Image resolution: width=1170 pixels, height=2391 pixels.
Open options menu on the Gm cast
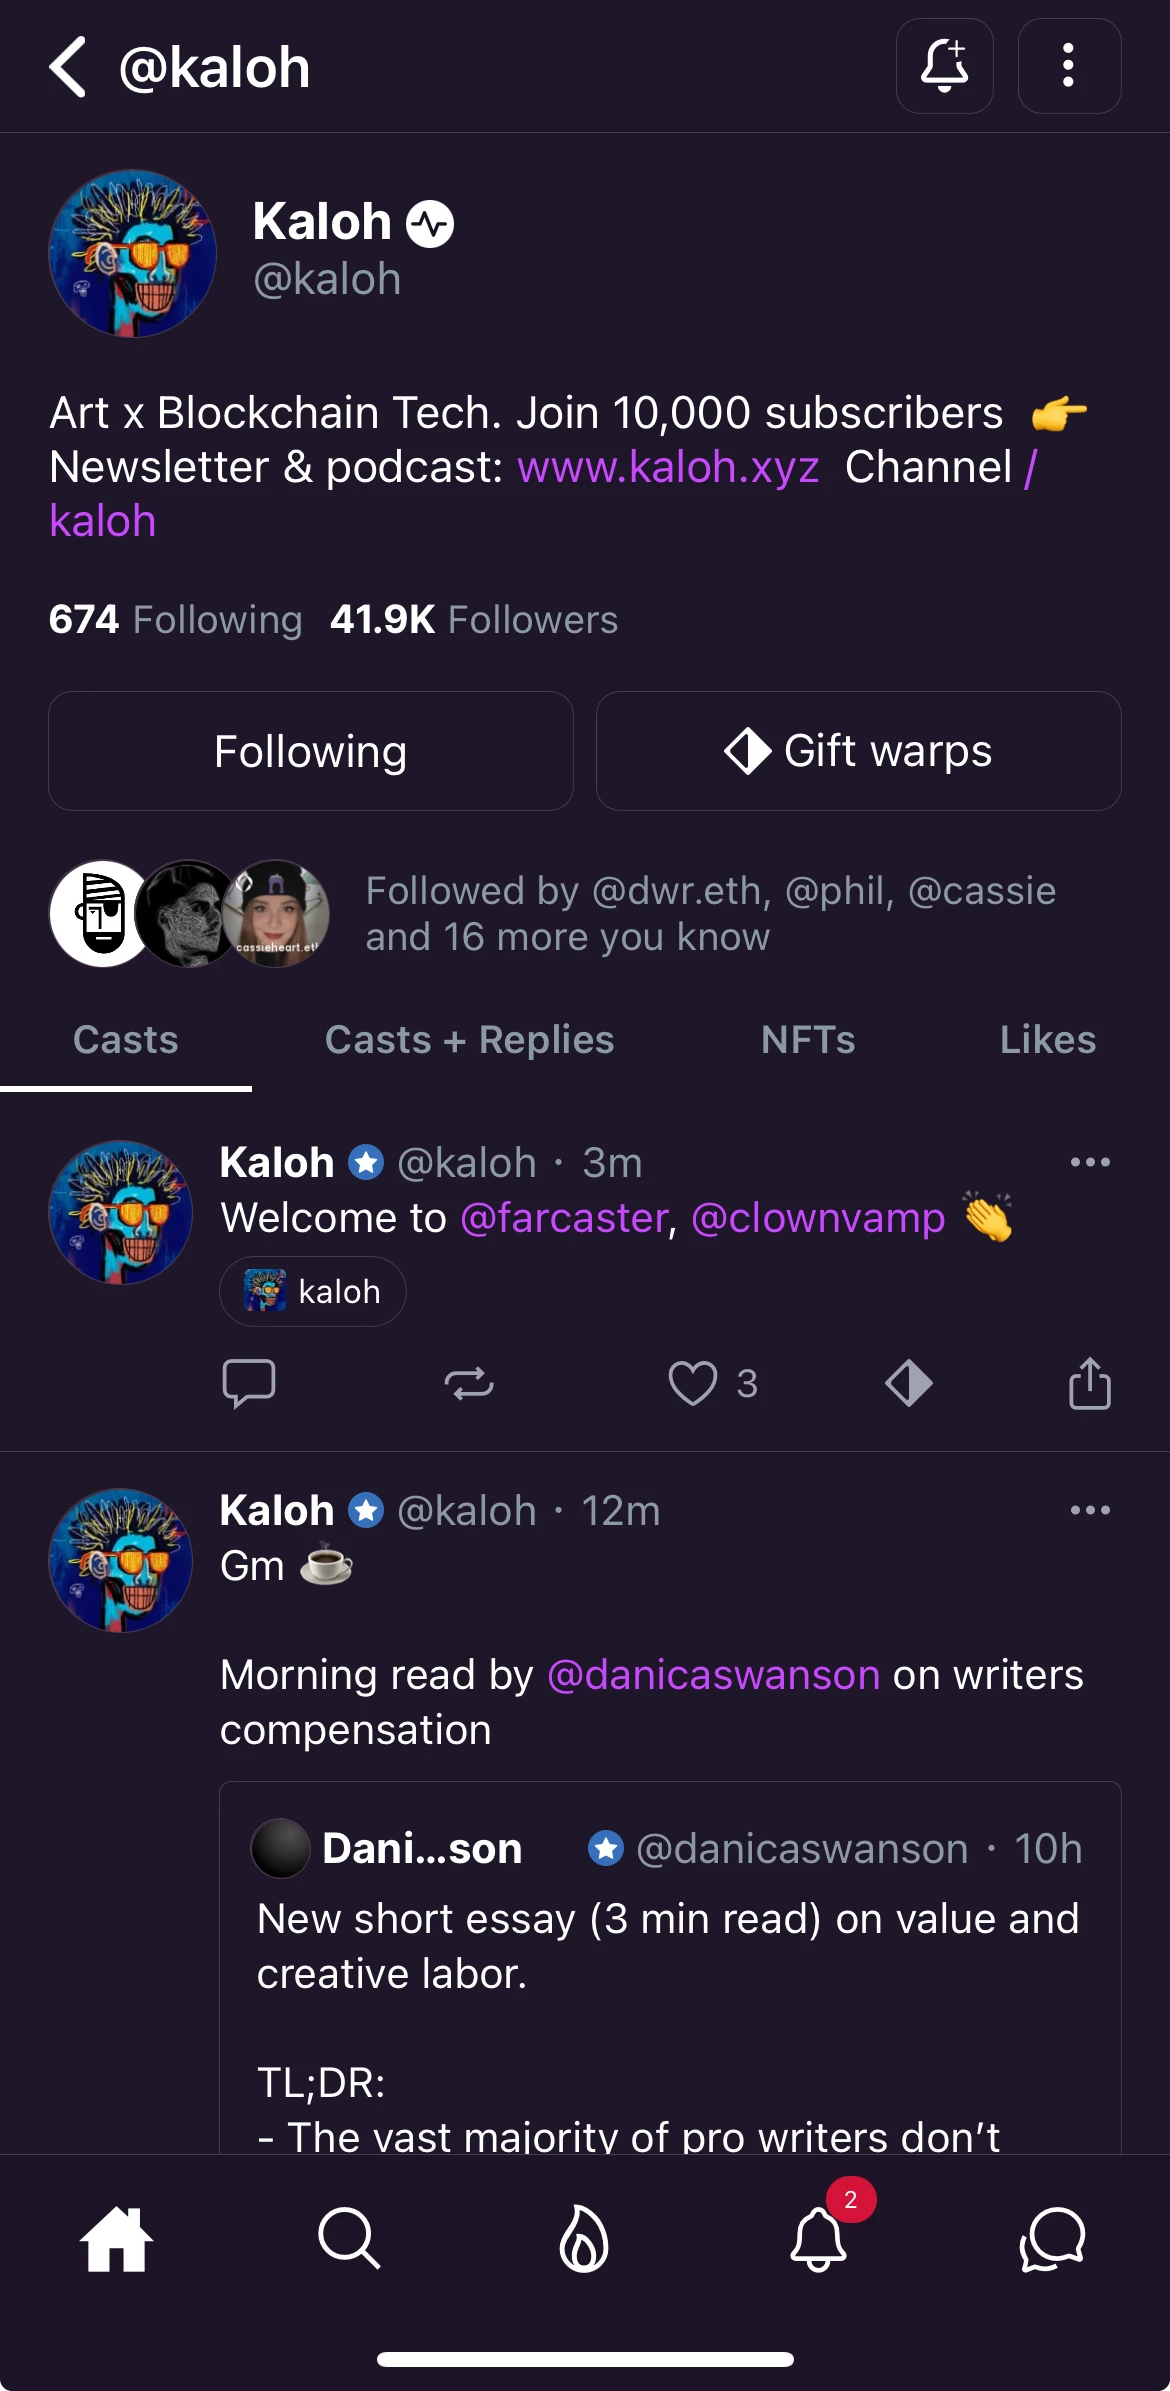point(1089,1510)
